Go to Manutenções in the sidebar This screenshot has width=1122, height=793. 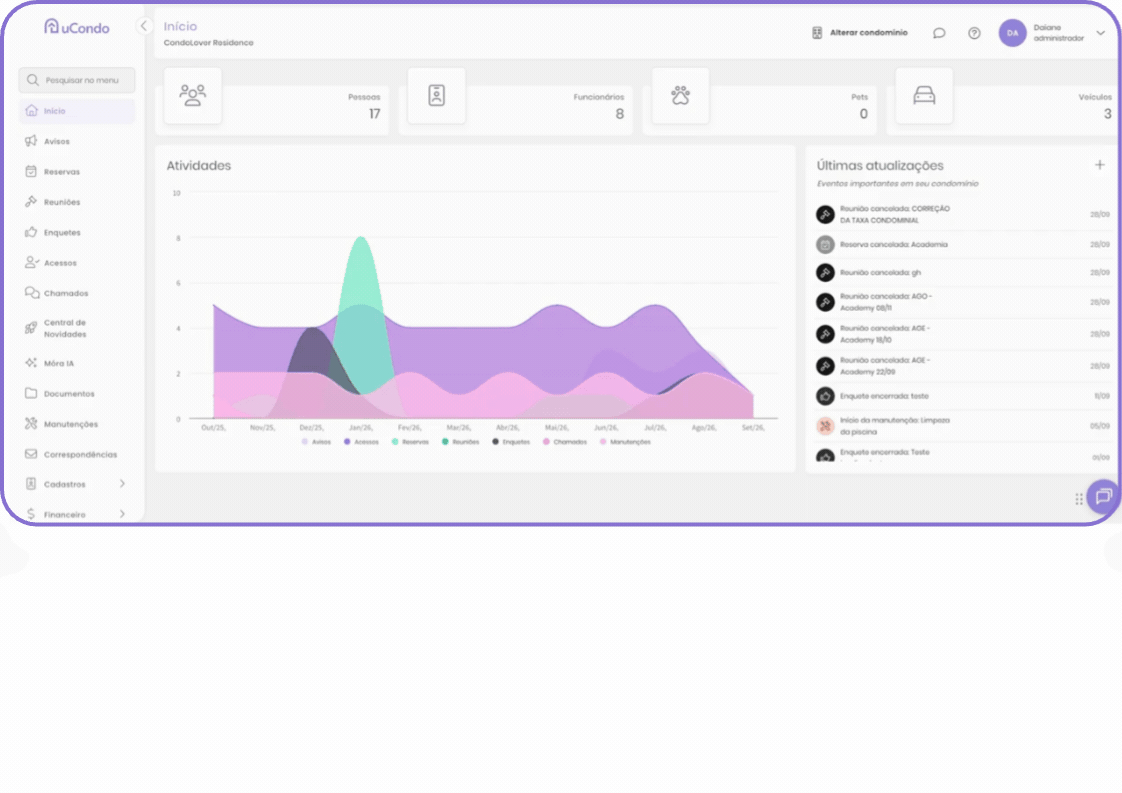click(77, 424)
